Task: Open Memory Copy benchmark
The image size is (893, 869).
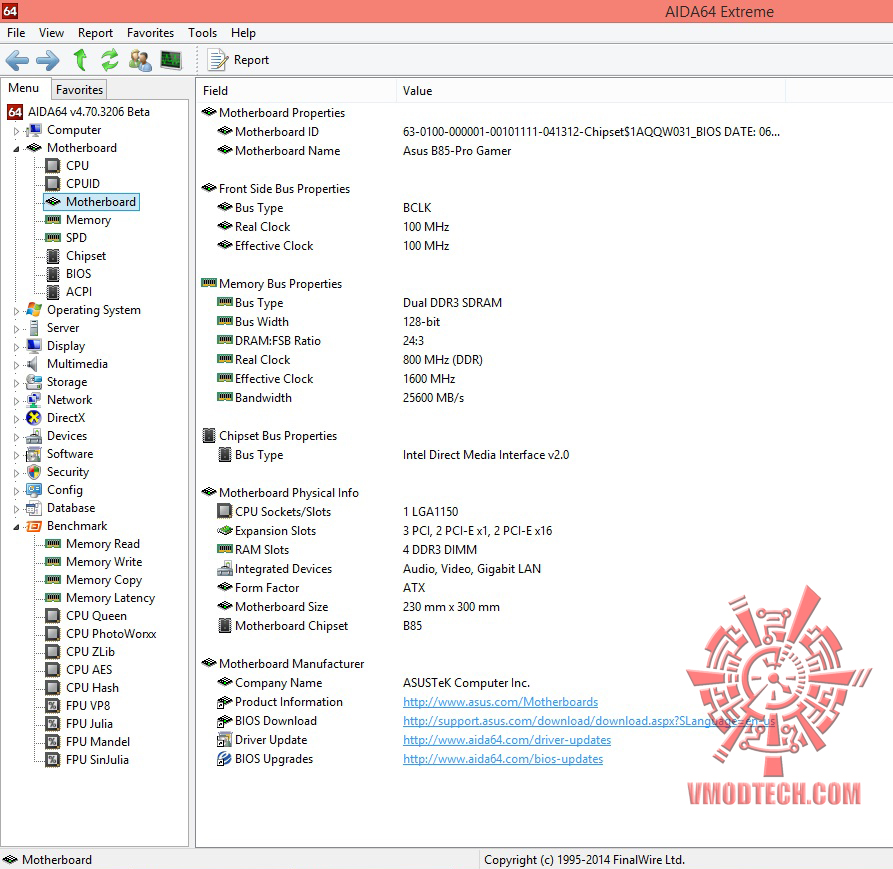Action: coord(104,580)
